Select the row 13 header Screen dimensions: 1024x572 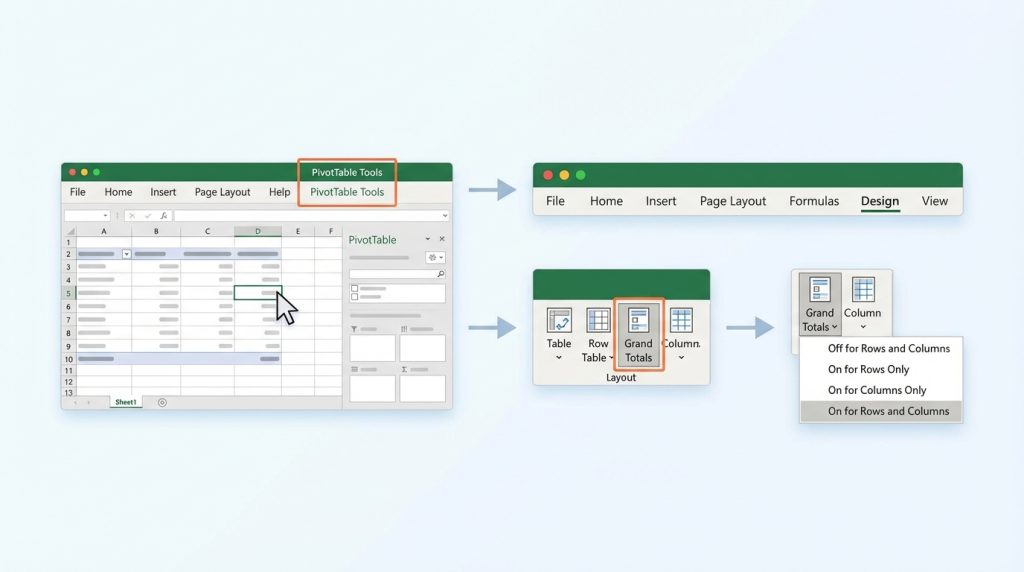[x=69, y=392]
